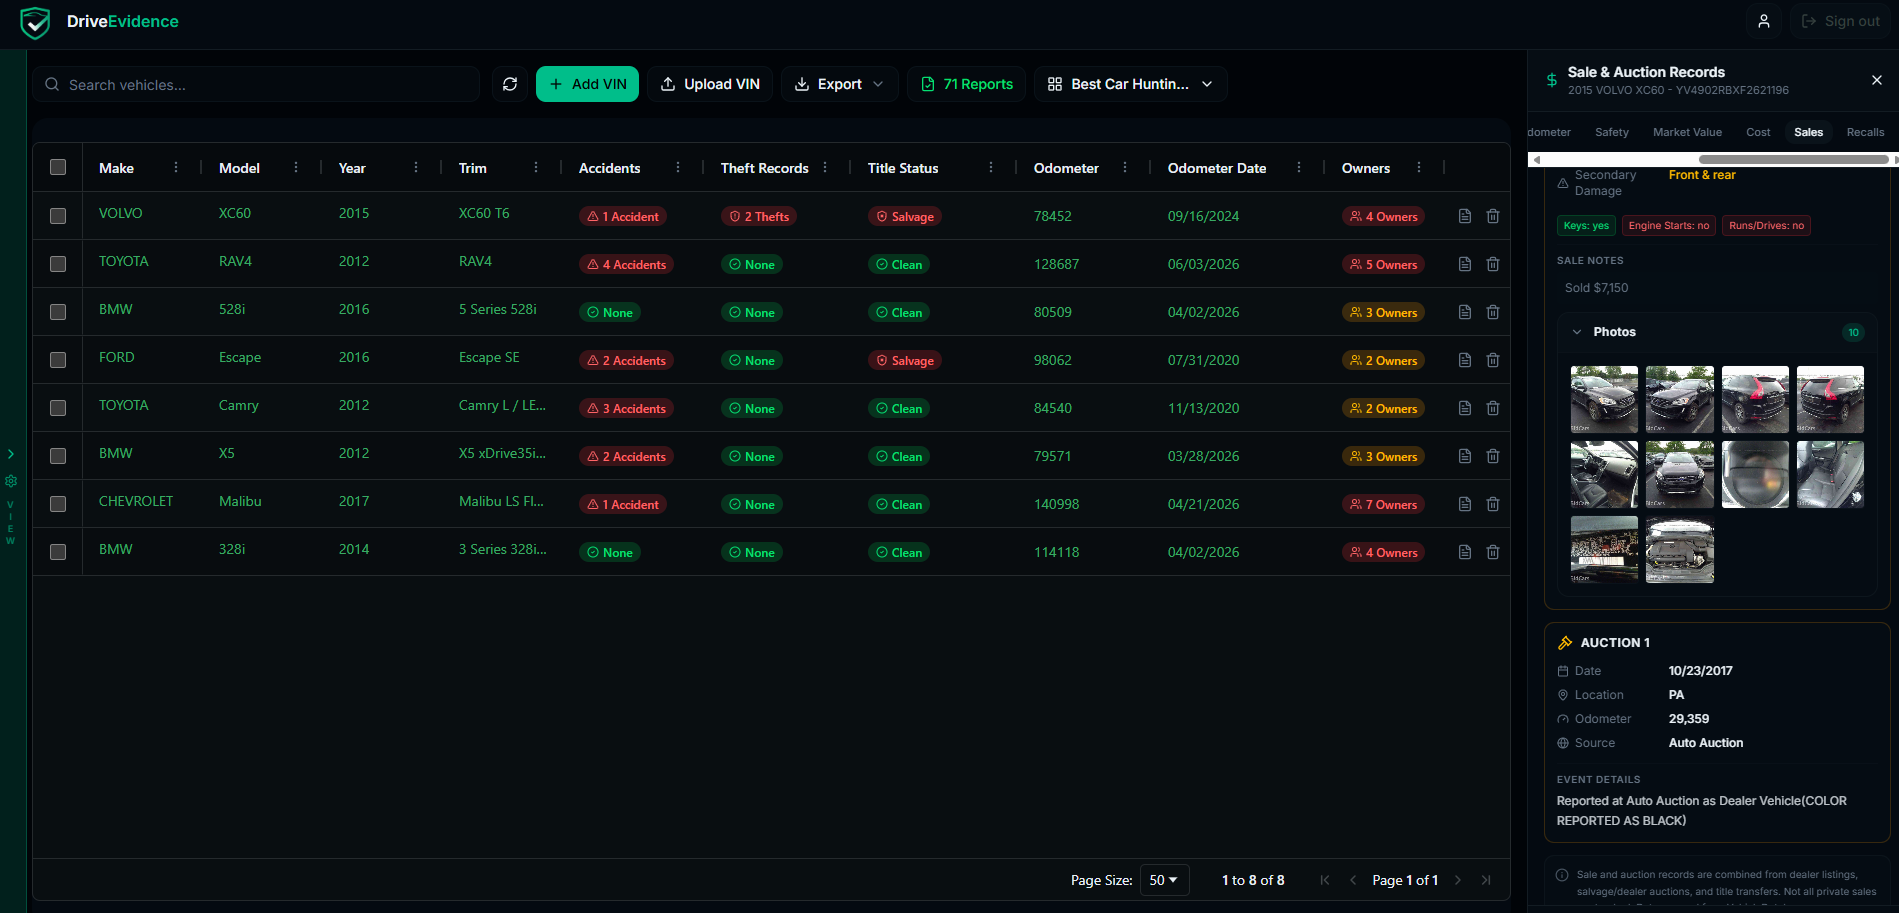Open the Odometer column menu
Viewport: 1899px width, 913px height.
pyautogui.click(x=1125, y=168)
